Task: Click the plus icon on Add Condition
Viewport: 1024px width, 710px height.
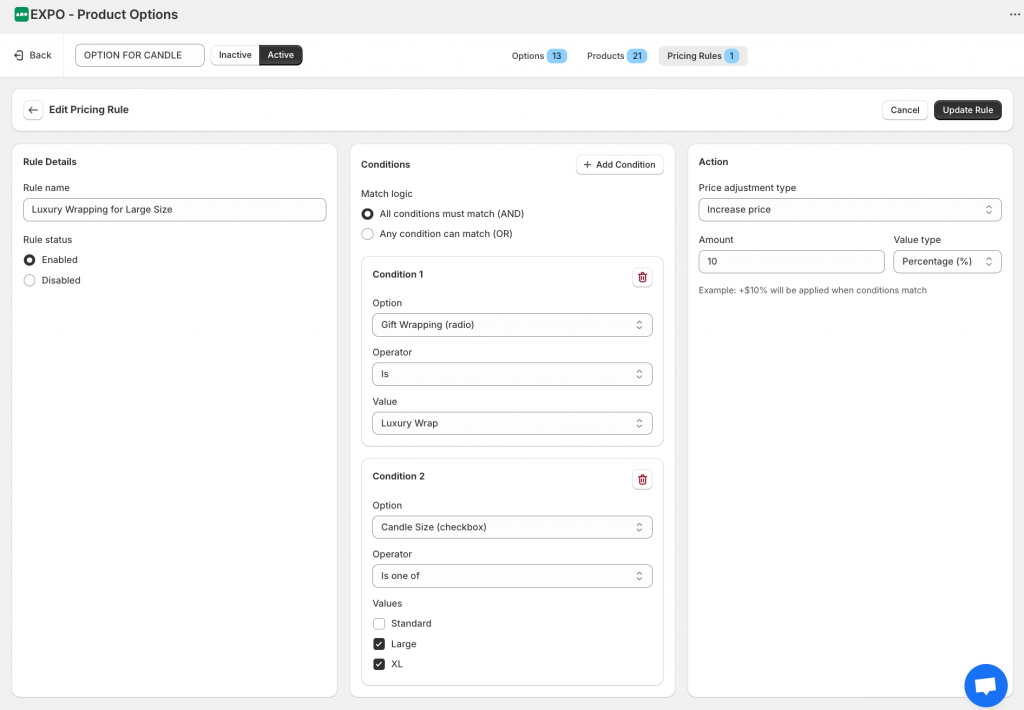Action: [588, 164]
